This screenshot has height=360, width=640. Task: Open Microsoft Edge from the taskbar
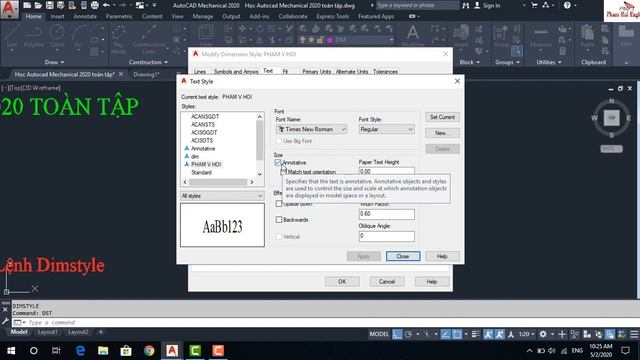pos(80,351)
